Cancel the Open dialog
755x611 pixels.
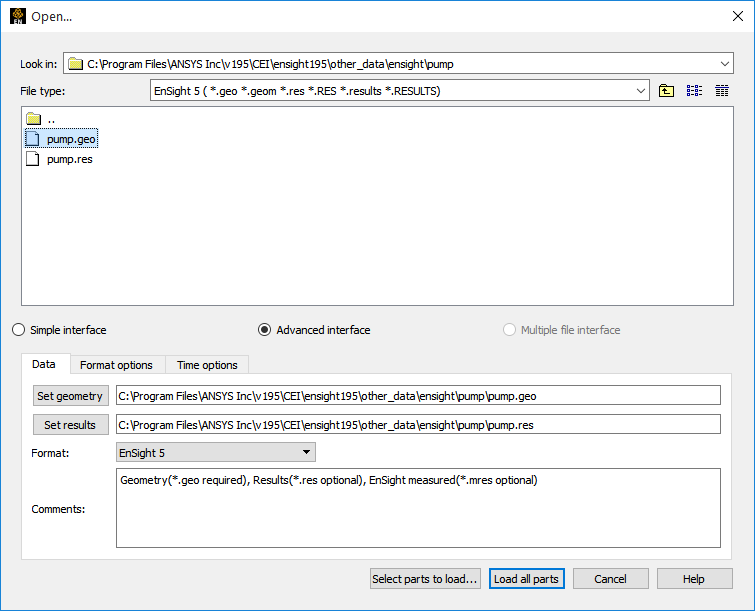click(610, 579)
